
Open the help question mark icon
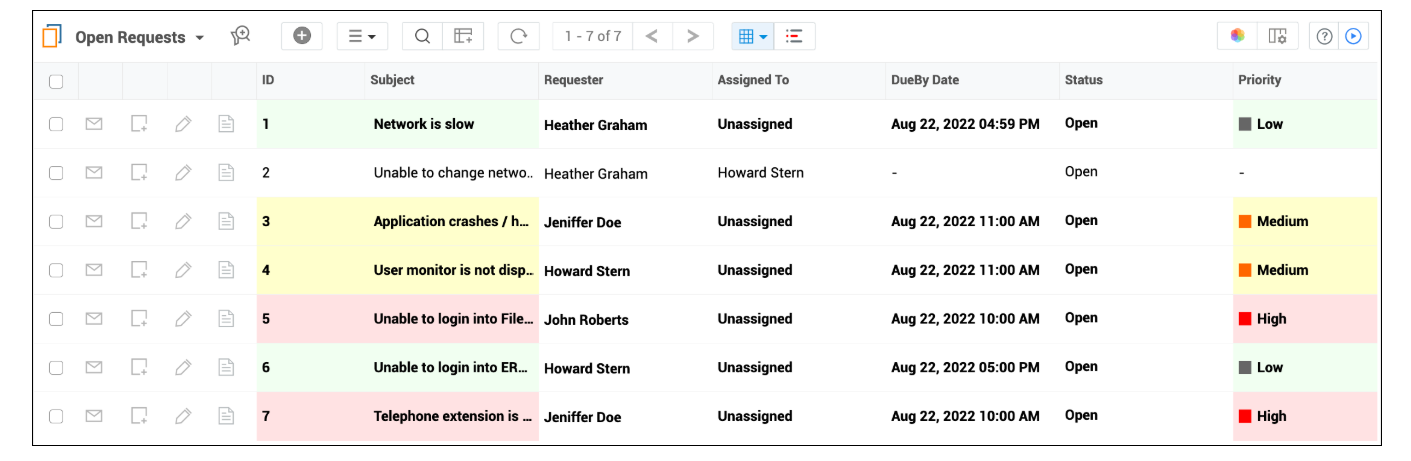(x=1325, y=36)
